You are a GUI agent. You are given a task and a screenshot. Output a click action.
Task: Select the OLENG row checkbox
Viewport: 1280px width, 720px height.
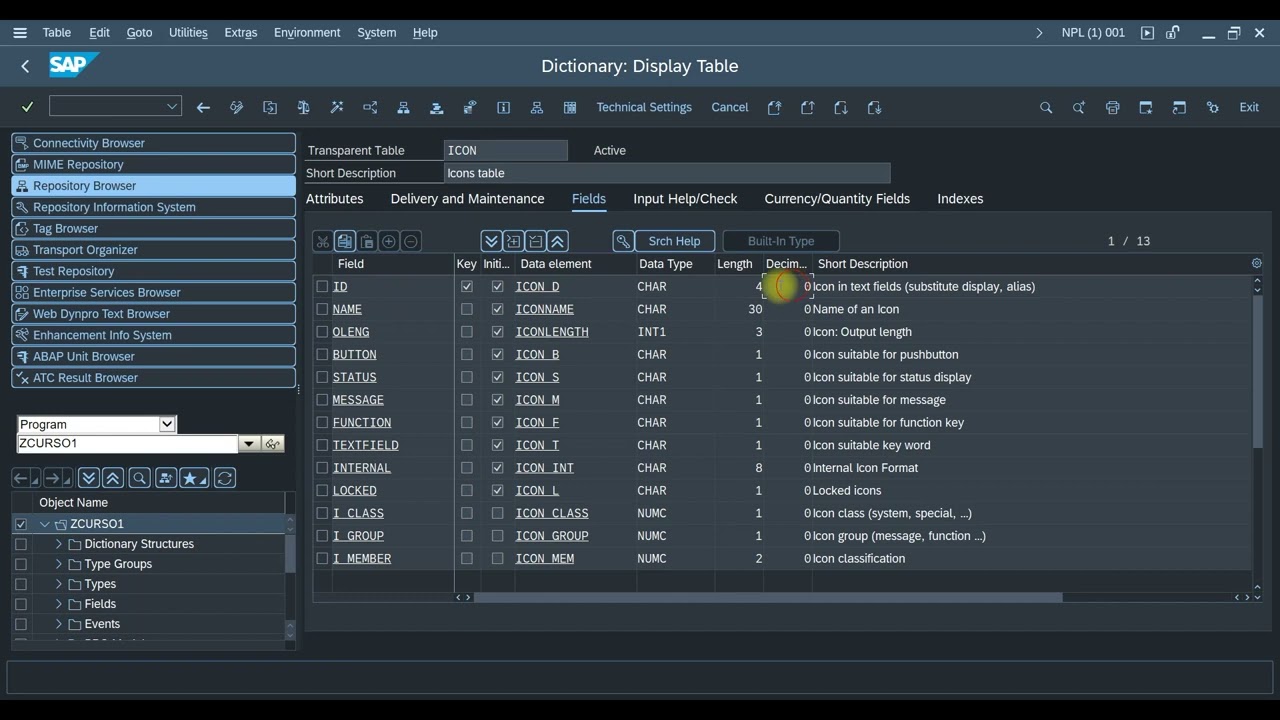pyautogui.click(x=322, y=332)
